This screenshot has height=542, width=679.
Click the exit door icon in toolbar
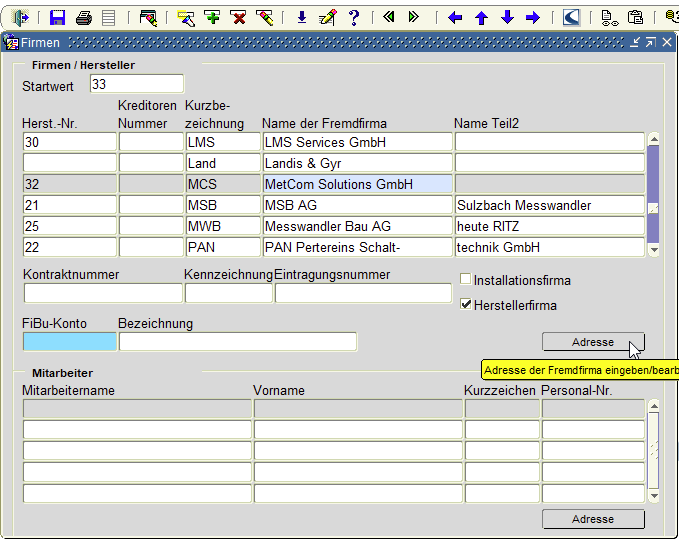tap(21, 18)
